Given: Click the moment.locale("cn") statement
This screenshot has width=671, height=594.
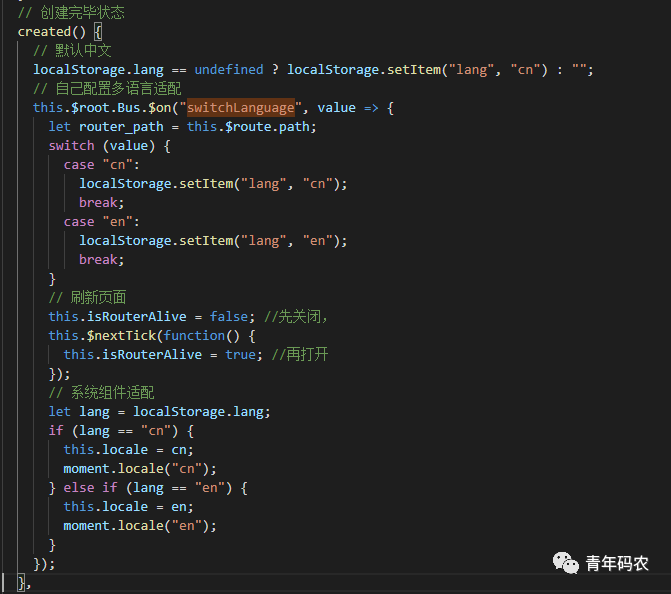Looking at the screenshot, I should tap(140, 469).
